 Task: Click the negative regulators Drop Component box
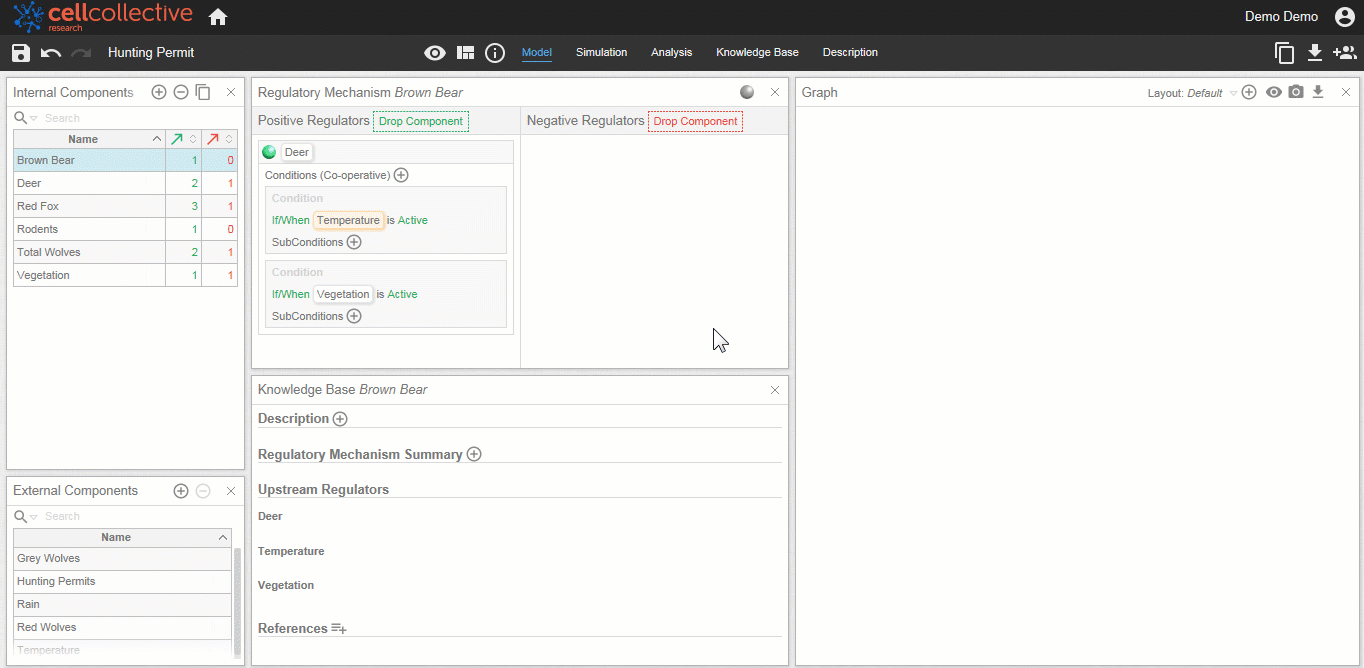point(695,121)
